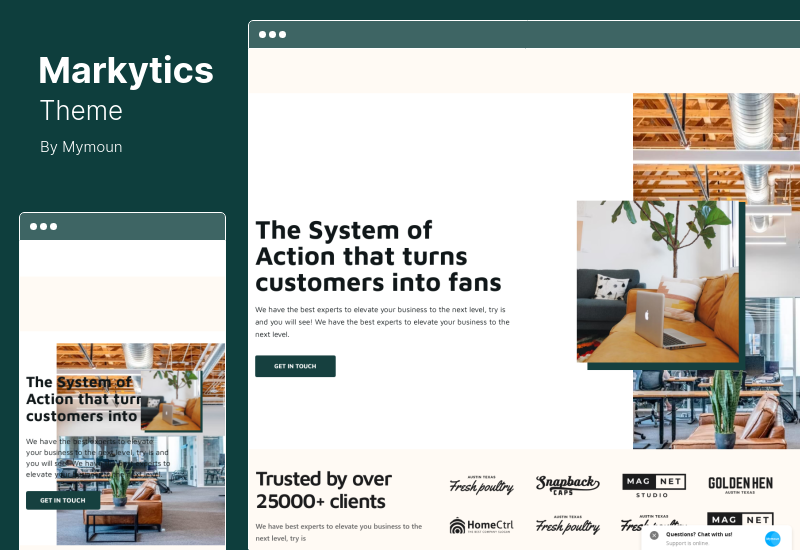Click the small laptop photo in mobile preview
The height and width of the screenshot is (550, 800).
(x=171, y=400)
